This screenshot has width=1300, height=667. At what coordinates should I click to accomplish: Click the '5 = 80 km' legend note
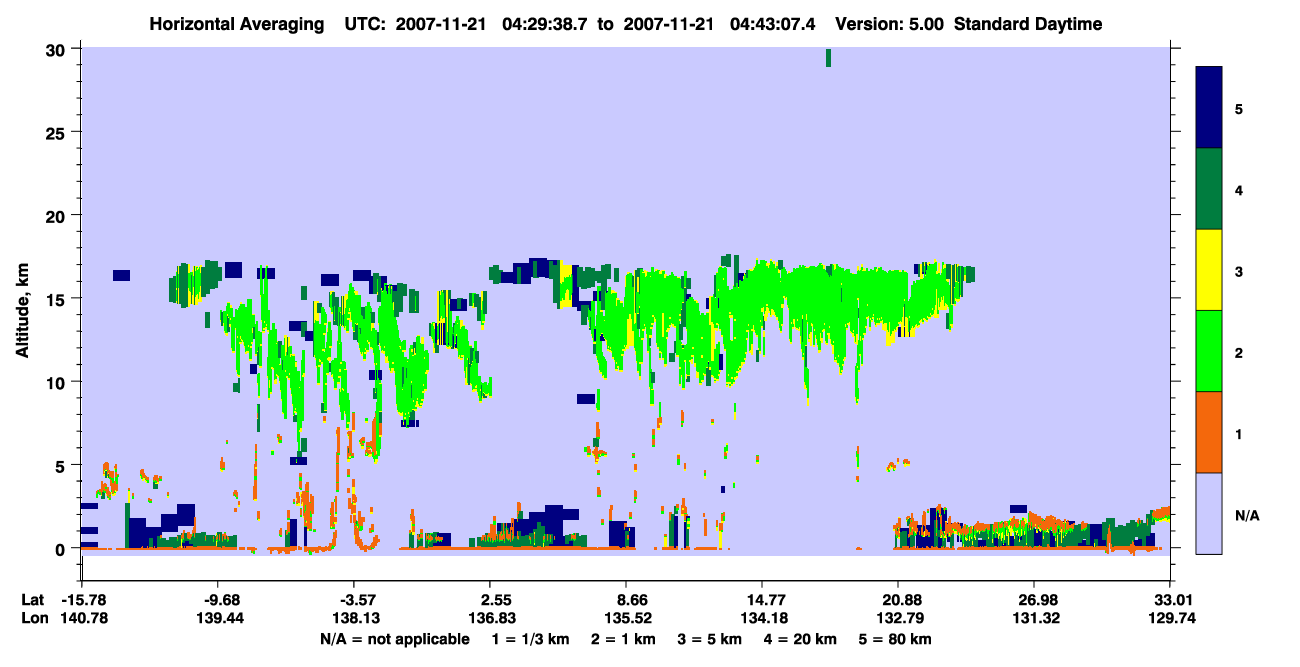pos(896,639)
